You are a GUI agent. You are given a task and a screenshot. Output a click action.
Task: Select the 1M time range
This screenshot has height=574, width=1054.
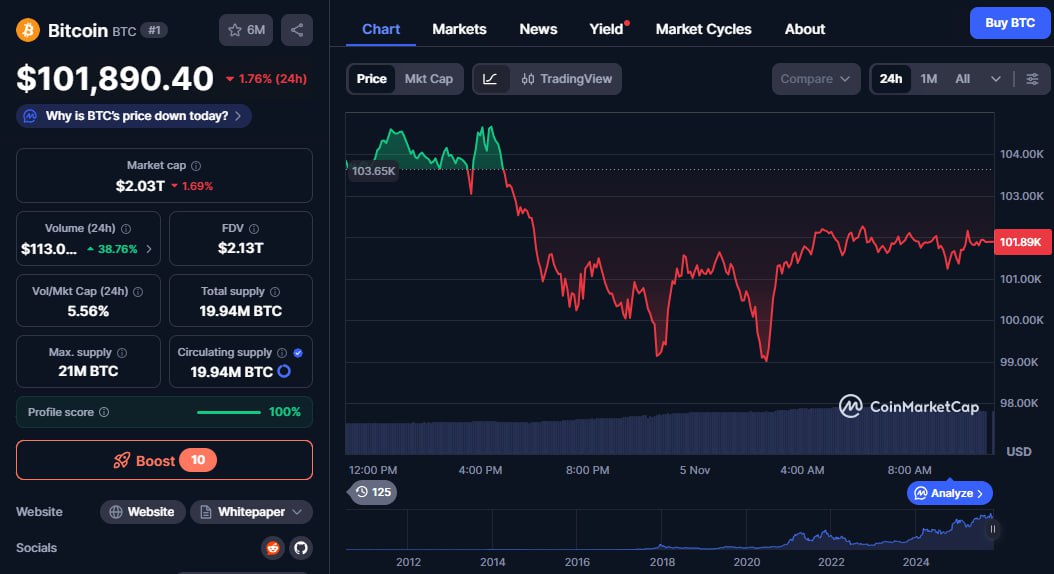point(928,79)
